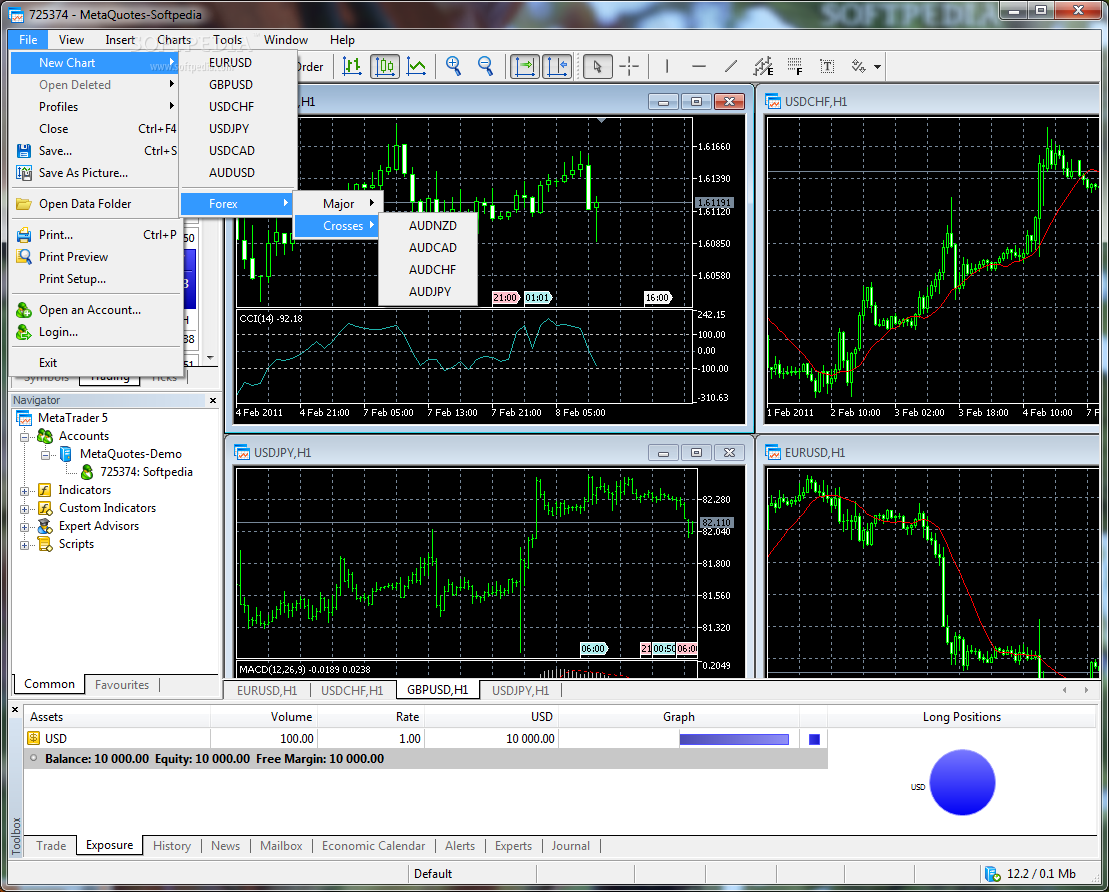Select 725374: Softpedia account

pos(146,472)
